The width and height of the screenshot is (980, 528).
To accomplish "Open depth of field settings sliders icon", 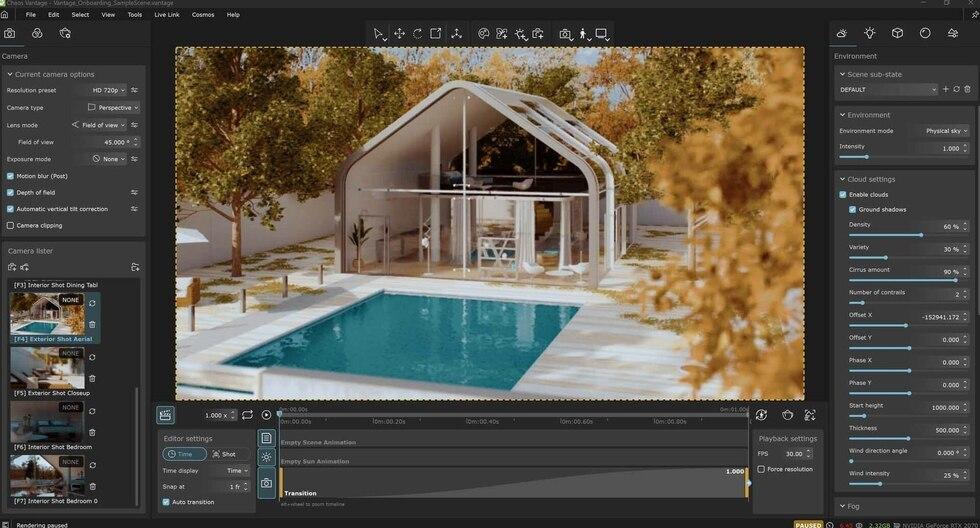I will coord(134,192).
